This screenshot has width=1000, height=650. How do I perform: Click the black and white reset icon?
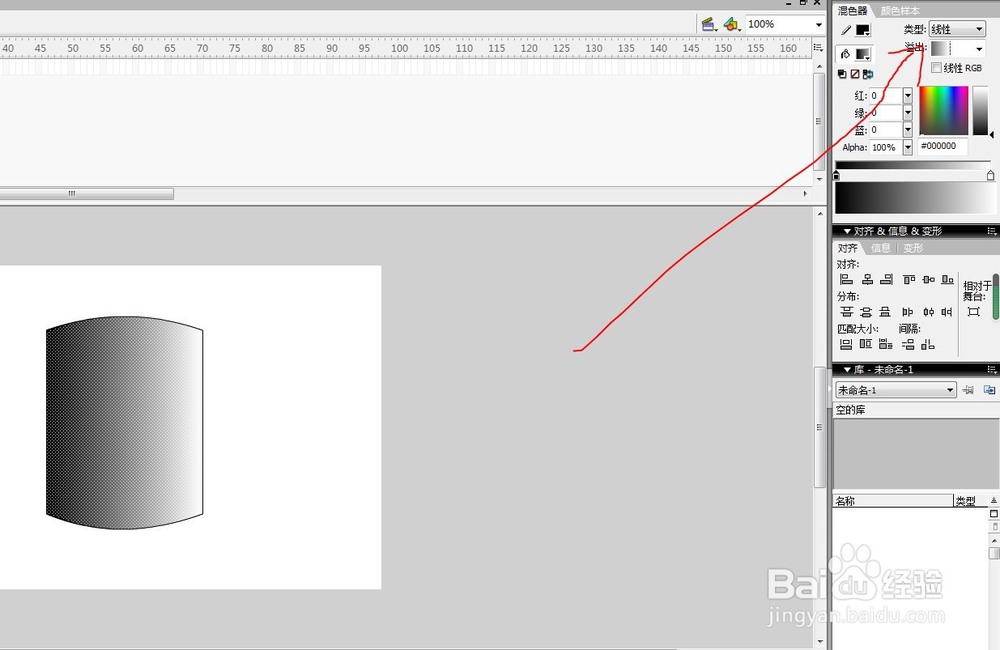click(x=842, y=74)
